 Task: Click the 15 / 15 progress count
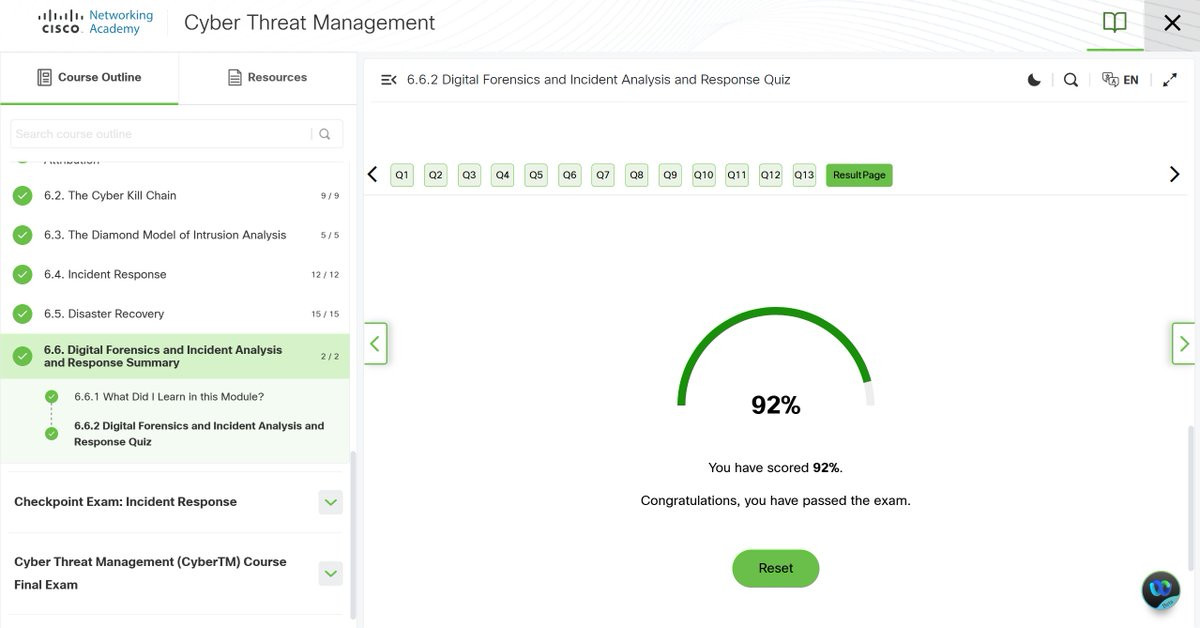325,314
